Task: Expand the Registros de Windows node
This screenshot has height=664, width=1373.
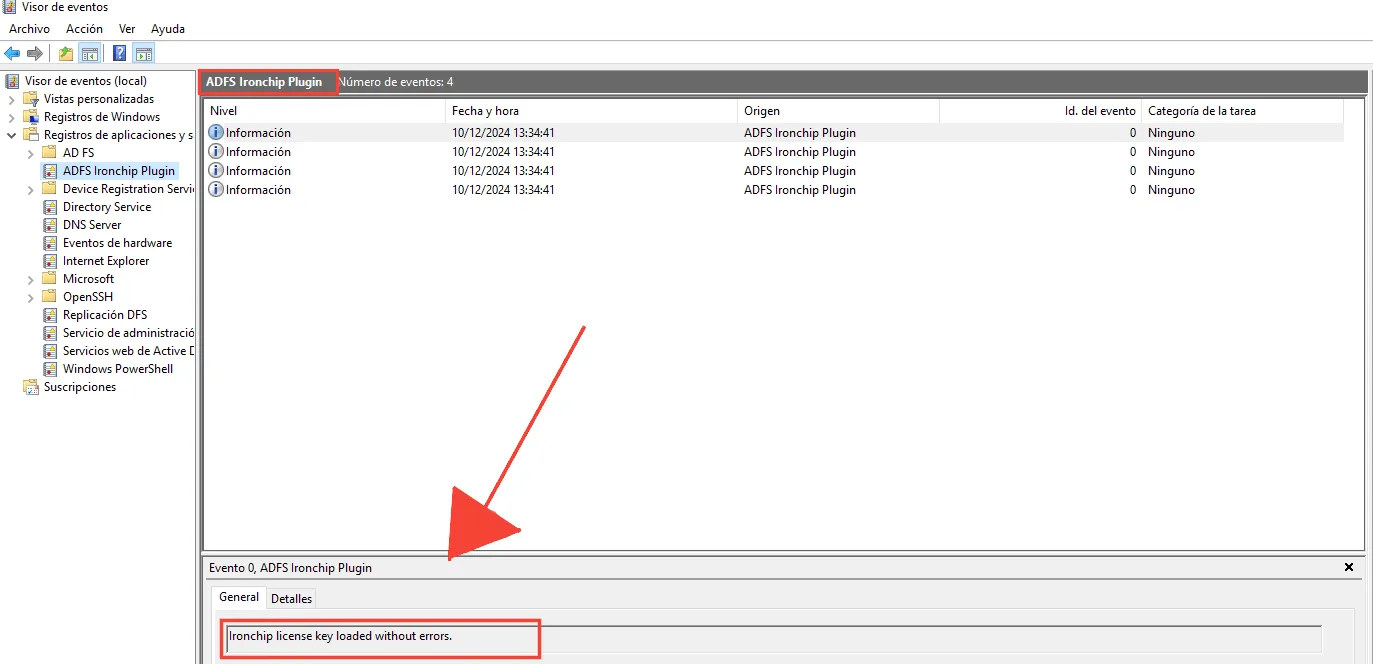Action: [12, 117]
